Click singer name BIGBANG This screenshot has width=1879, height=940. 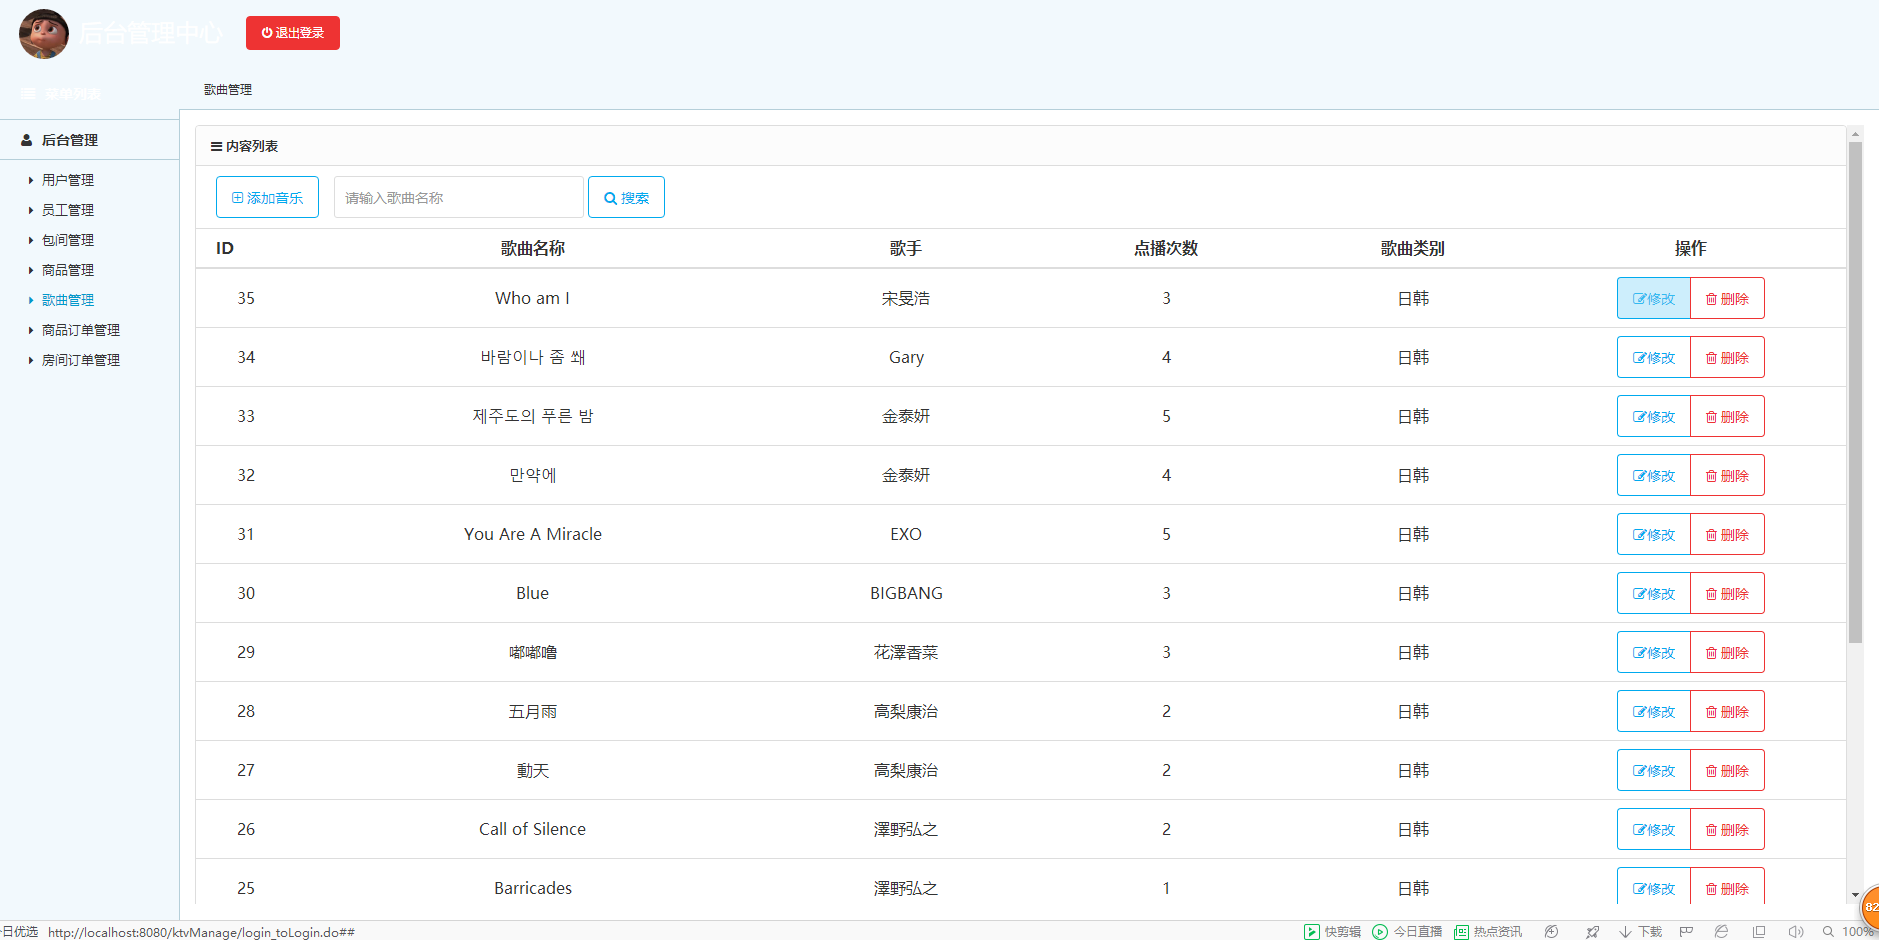906,593
